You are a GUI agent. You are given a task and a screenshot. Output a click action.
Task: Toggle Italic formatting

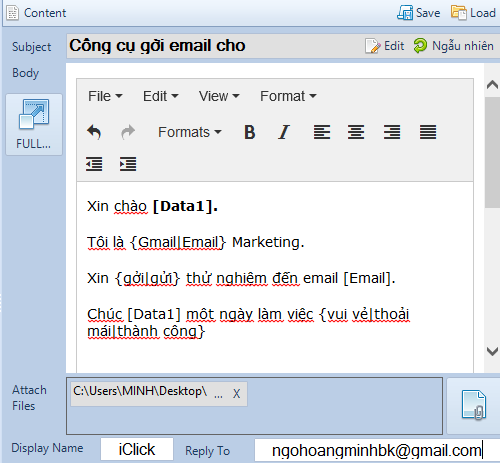coord(284,132)
